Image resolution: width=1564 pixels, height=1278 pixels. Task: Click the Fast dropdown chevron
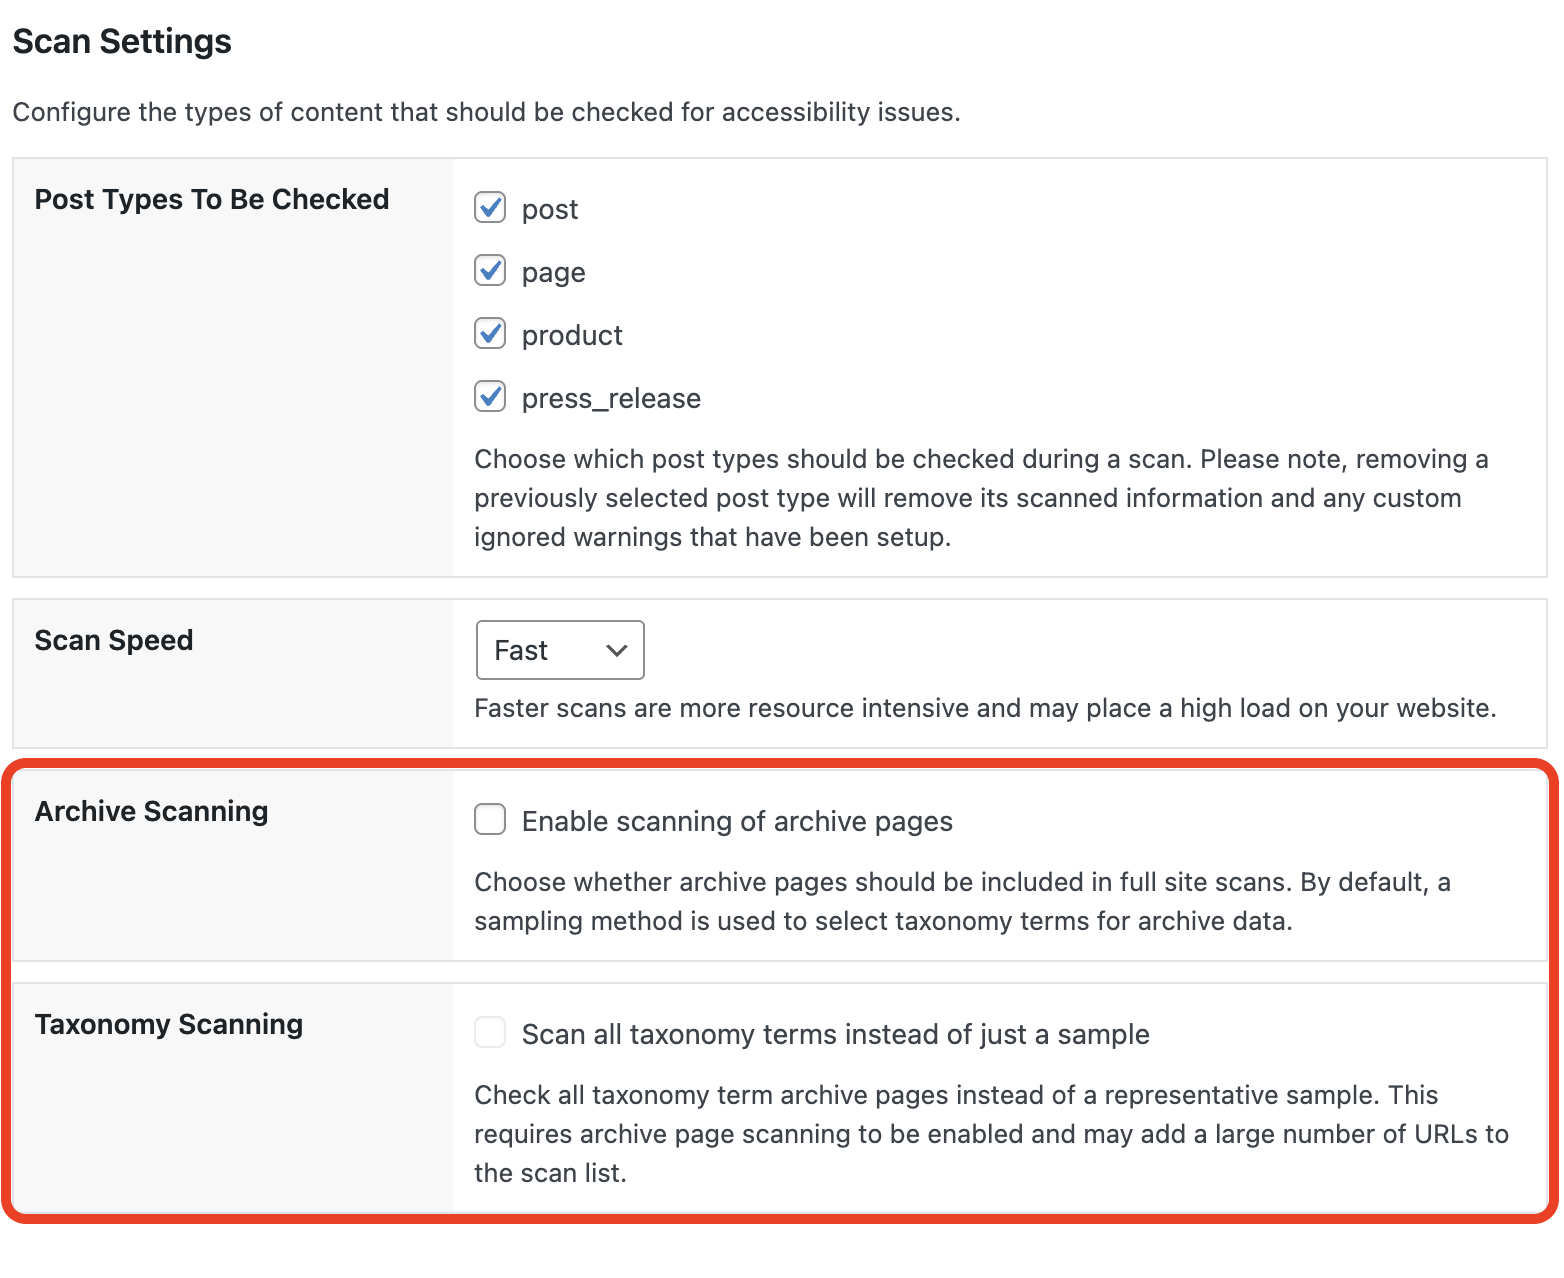(x=616, y=649)
